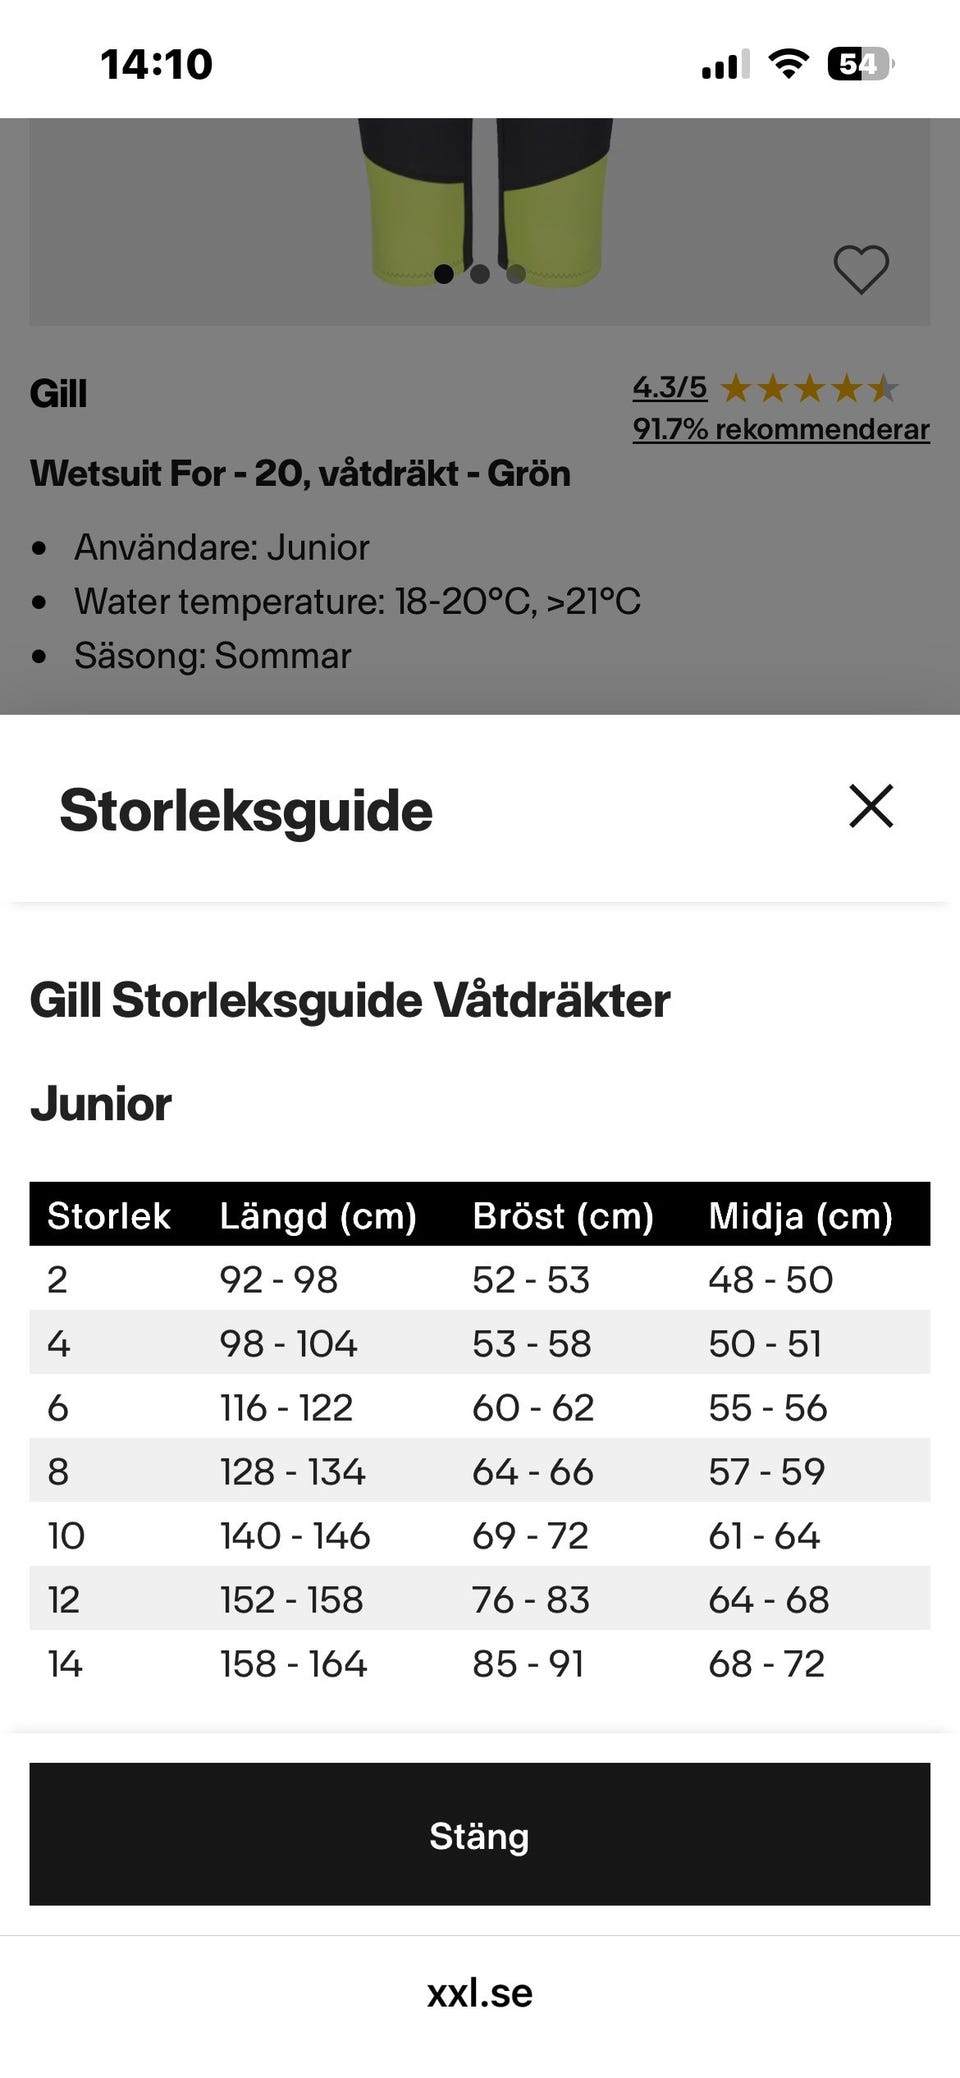This screenshot has height=2078, width=960.
Task: Open the 91.7% rekommenderar link
Action: (x=781, y=429)
